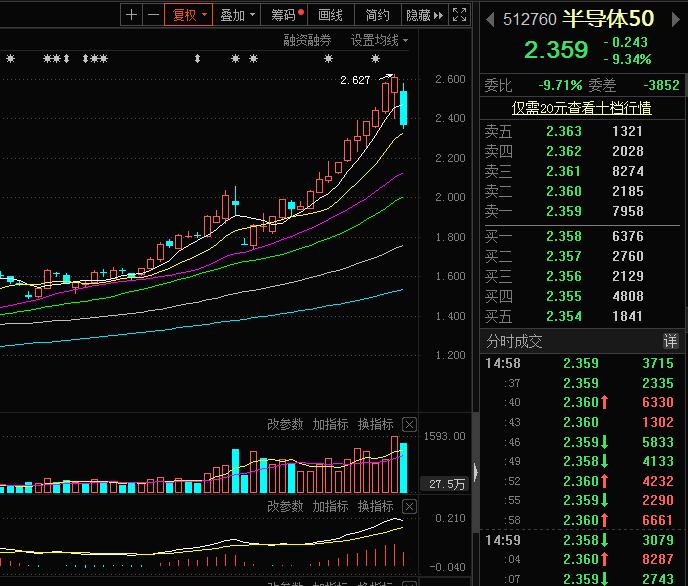Zoom in the chart with plus icon
The width and height of the screenshot is (688, 586).
point(131,15)
